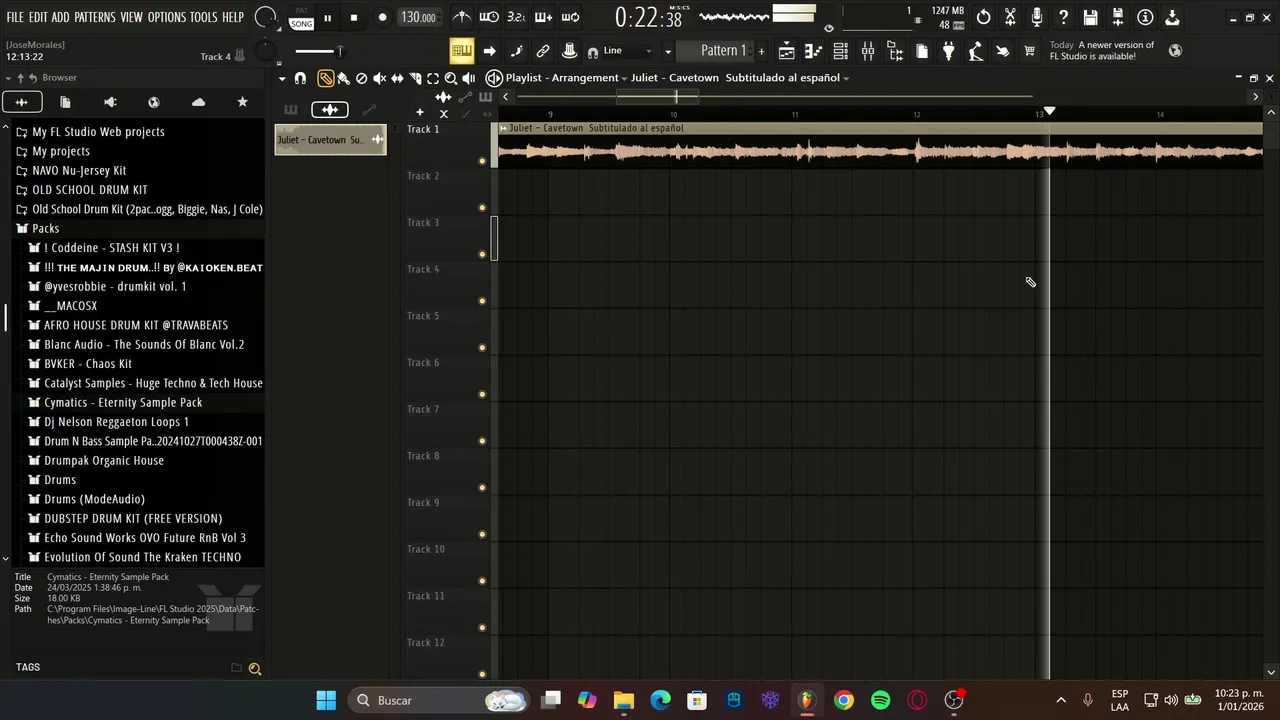
Task: Click the newer version available notification
Action: [1102, 51]
